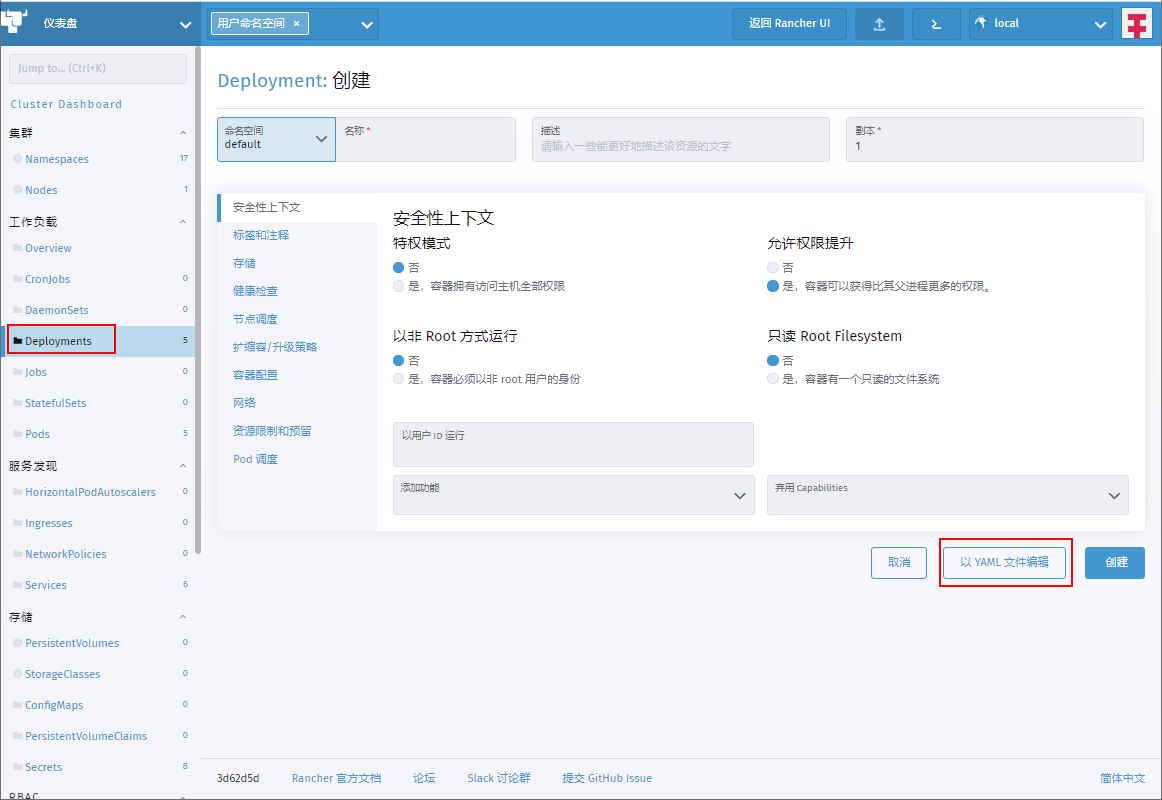Image resolution: width=1162 pixels, height=800 pixels.
Task: Click the Rancher cow logo
Action: (16, 22)
